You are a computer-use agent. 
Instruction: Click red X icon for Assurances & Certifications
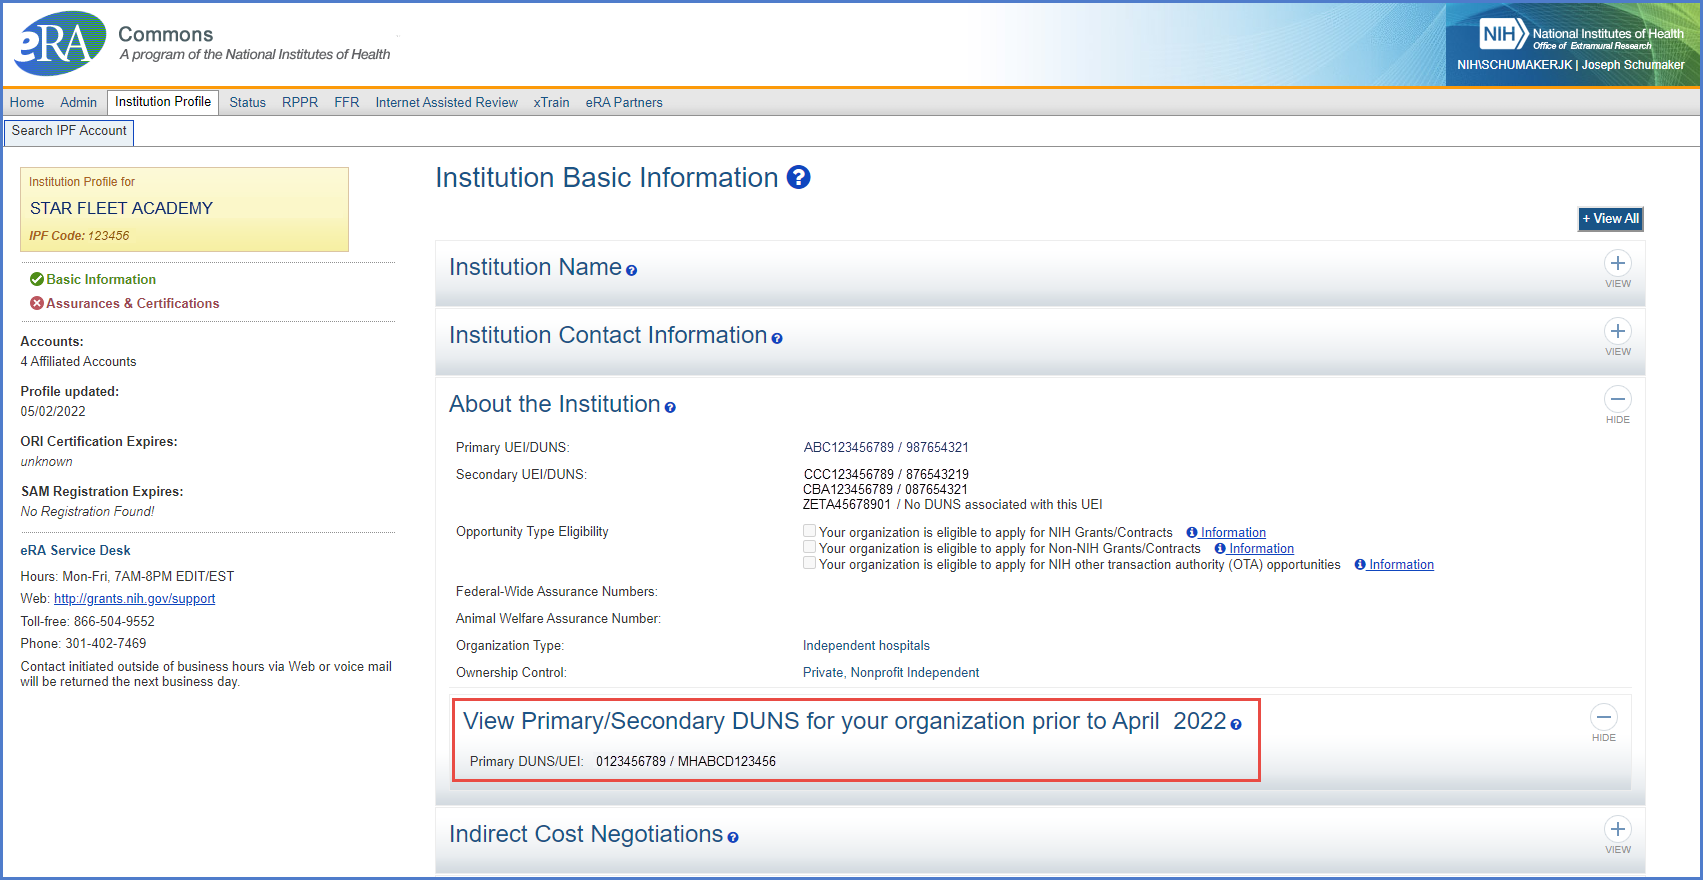(37, 303)
